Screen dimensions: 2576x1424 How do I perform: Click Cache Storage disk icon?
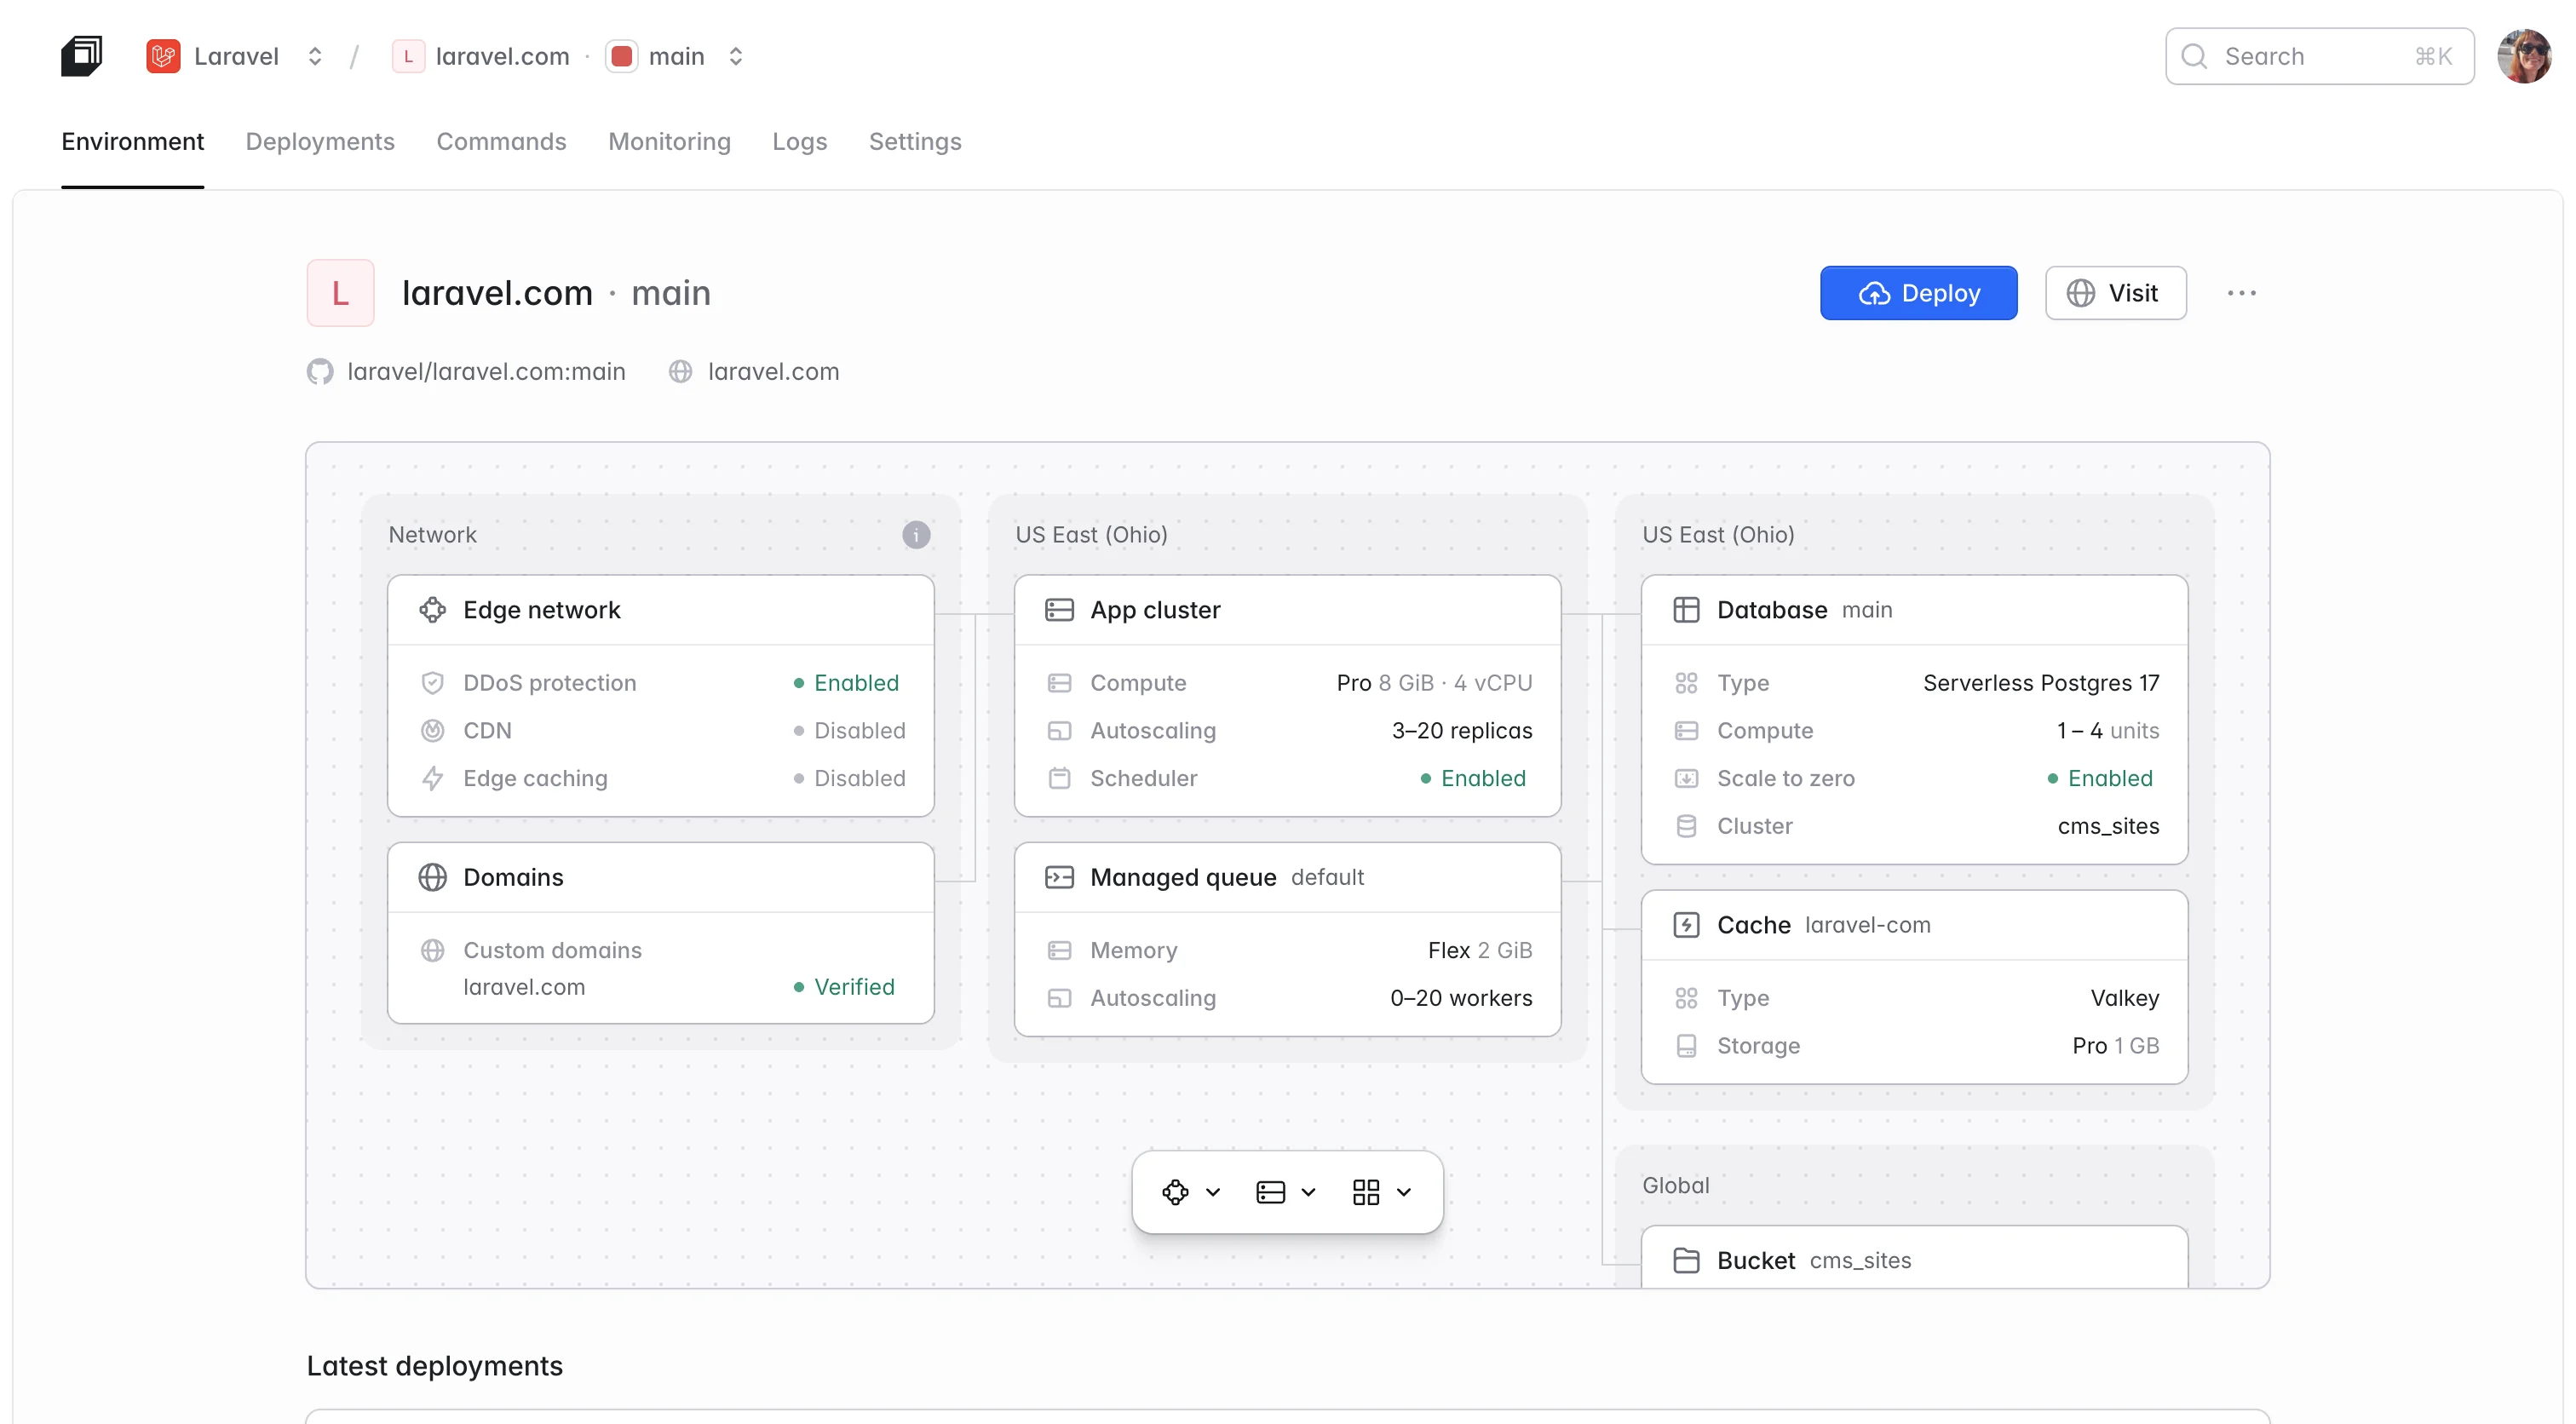1686,1046
